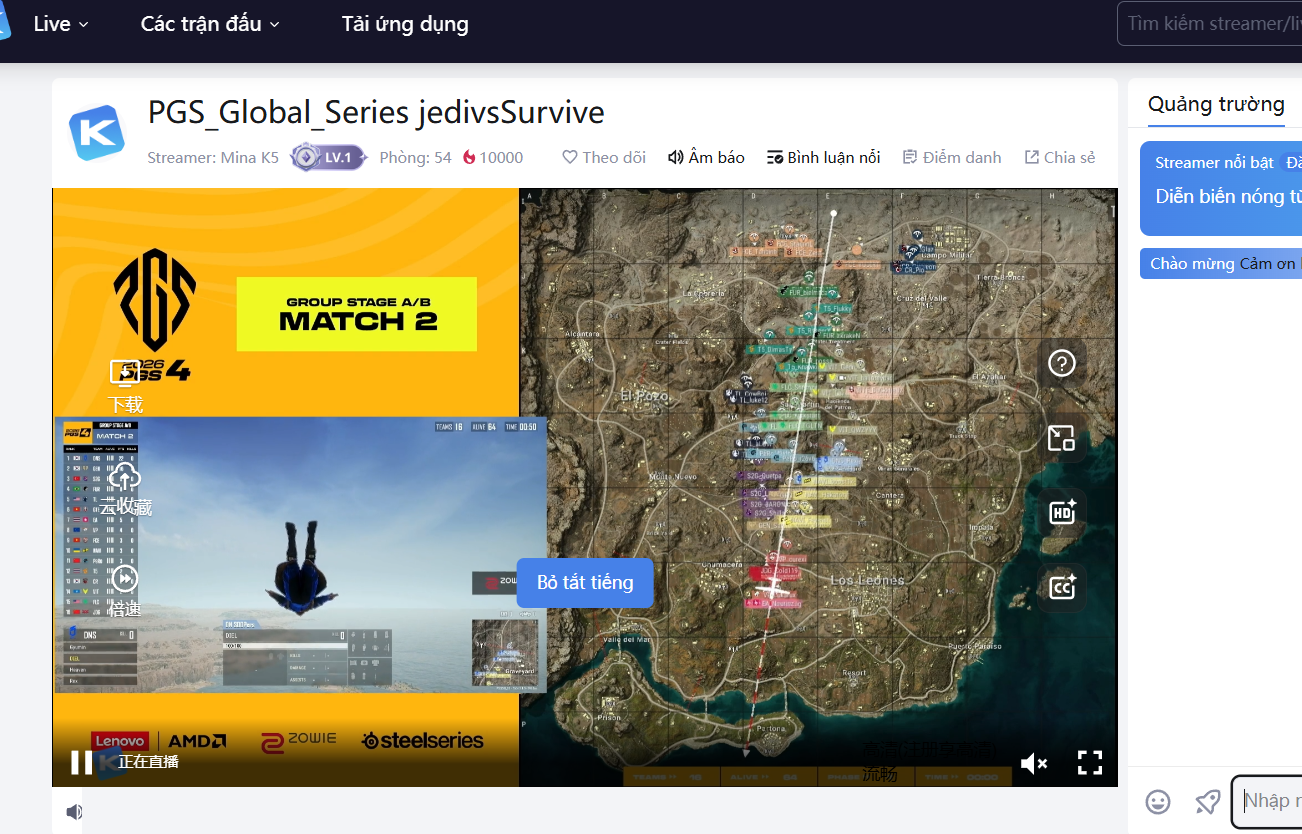Click the 正在直播 live status label

pyautogui.click(x=149, y=762)
